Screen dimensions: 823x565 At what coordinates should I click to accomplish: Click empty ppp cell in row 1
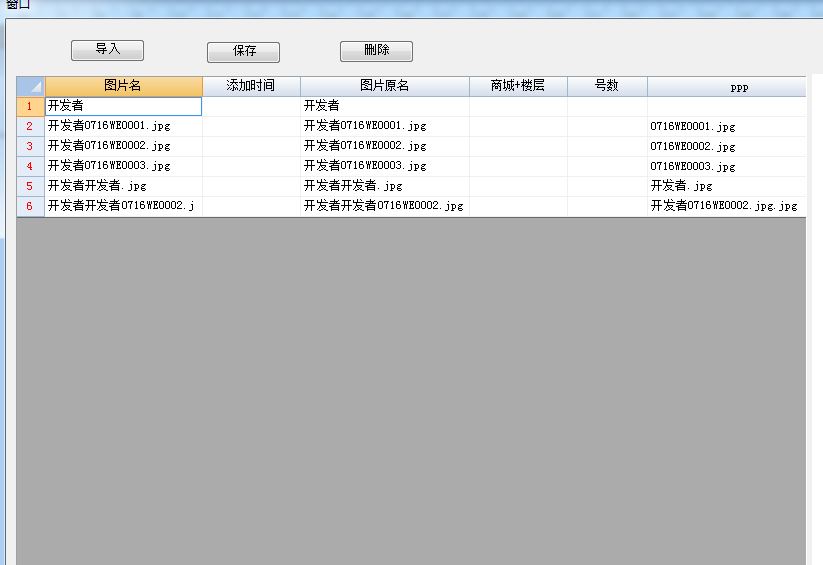(x=726, y=106)
